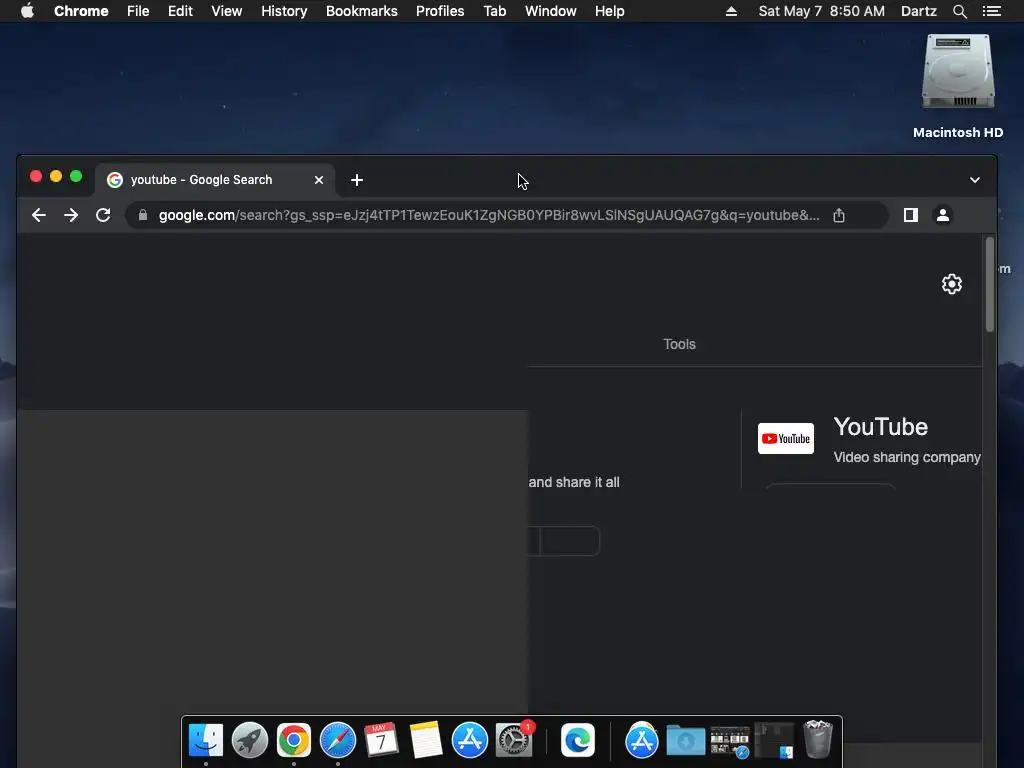Open the Bookmarks menu

362,11
